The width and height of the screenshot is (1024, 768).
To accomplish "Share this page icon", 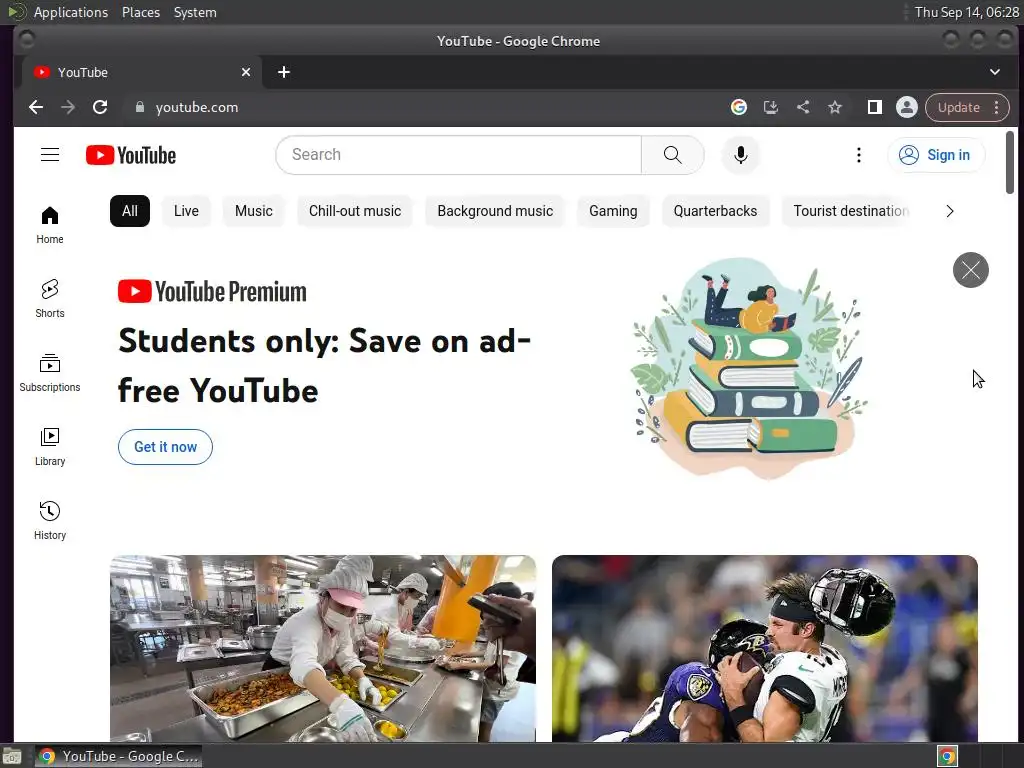I will click(803, 107).
